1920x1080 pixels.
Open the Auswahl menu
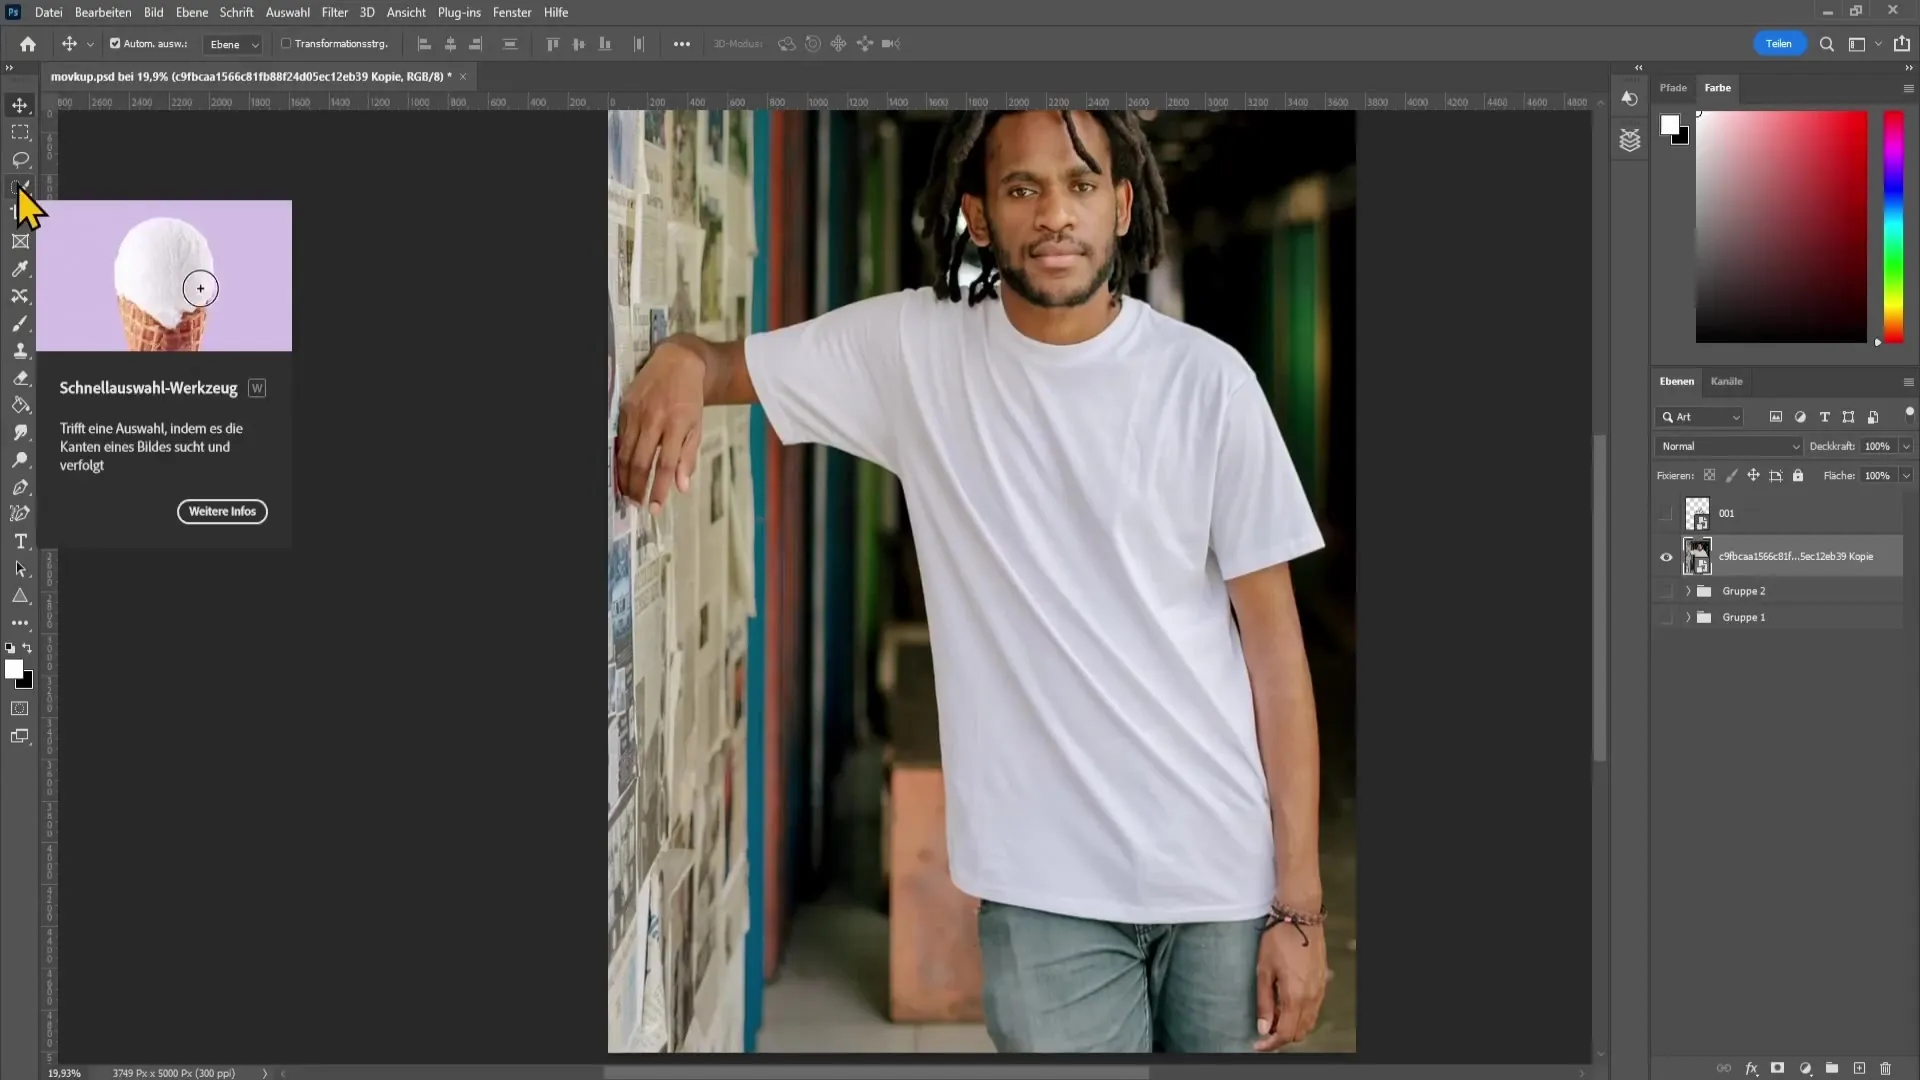[x=287, y=12]
